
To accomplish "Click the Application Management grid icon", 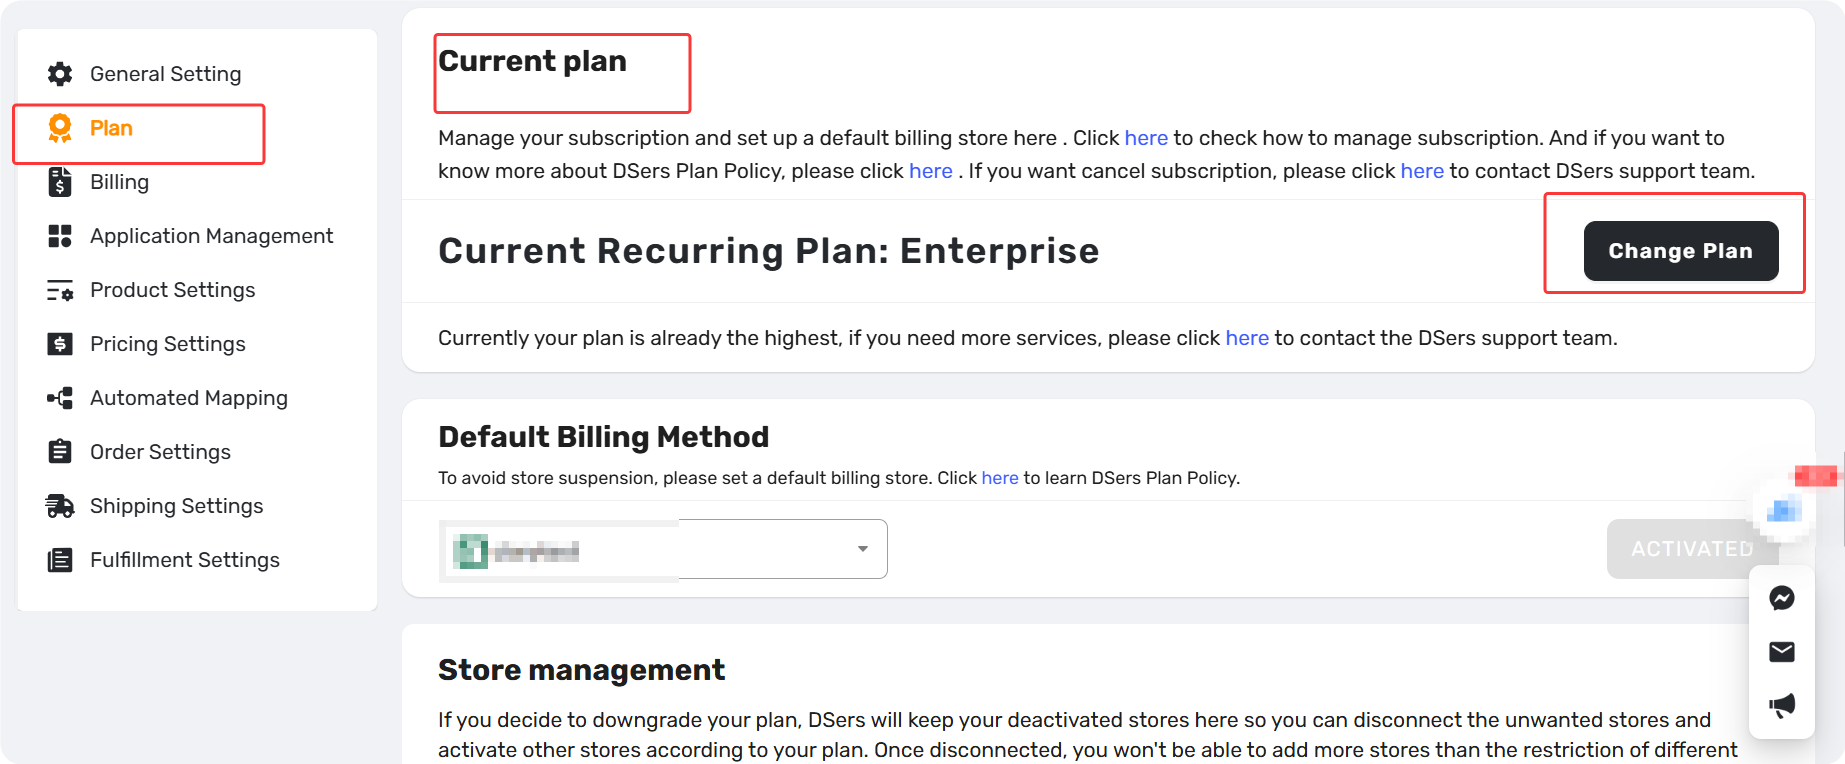I will click(x=60, y=236).
